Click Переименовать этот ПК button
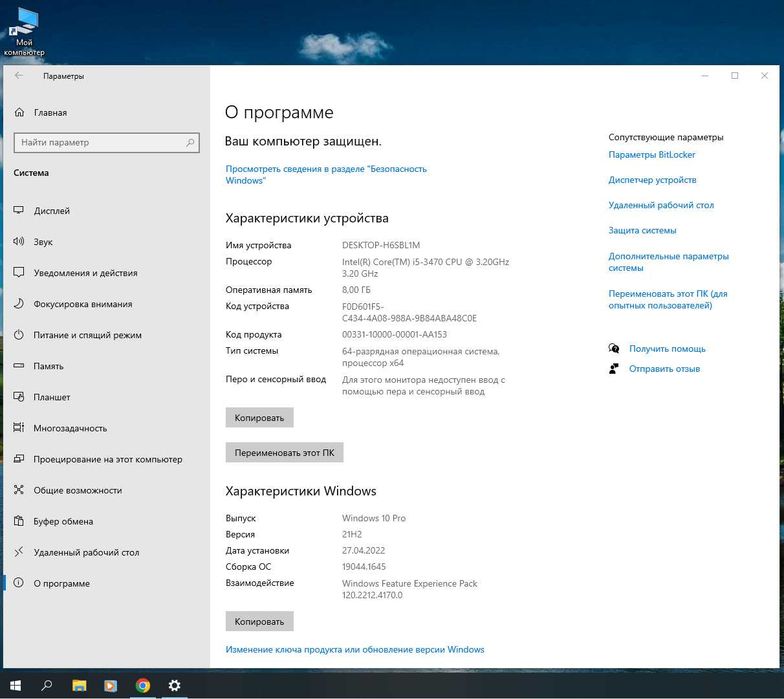 [284, 452]
